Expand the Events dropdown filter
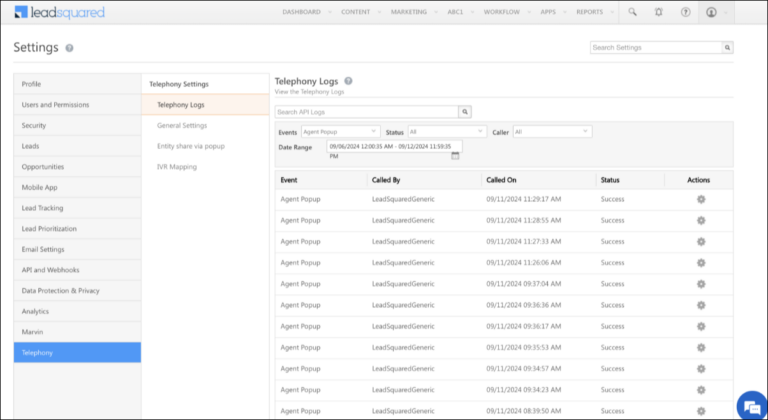Screen dimensions: 768x420 pos(340,131)
